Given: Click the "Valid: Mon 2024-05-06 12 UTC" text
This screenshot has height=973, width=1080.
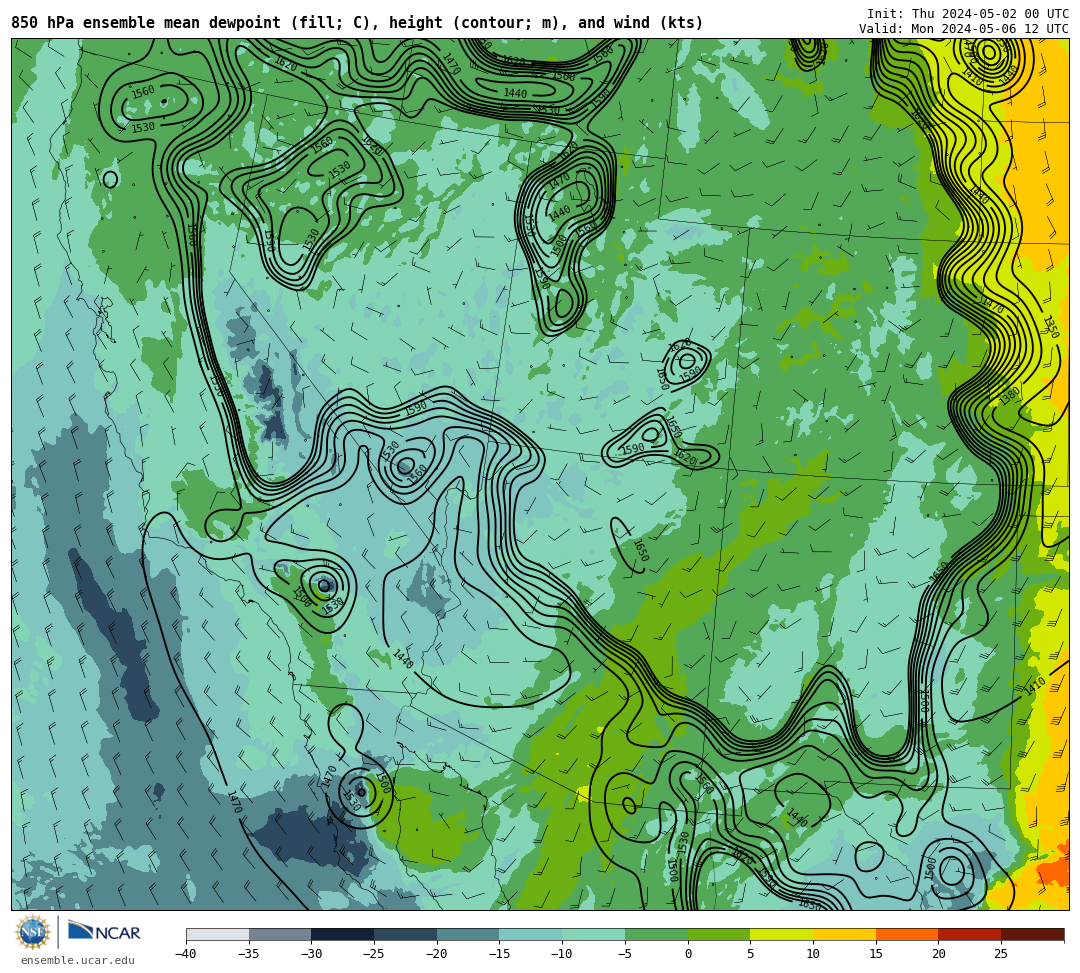Looking at the screenshot, I should coord(964,28).
